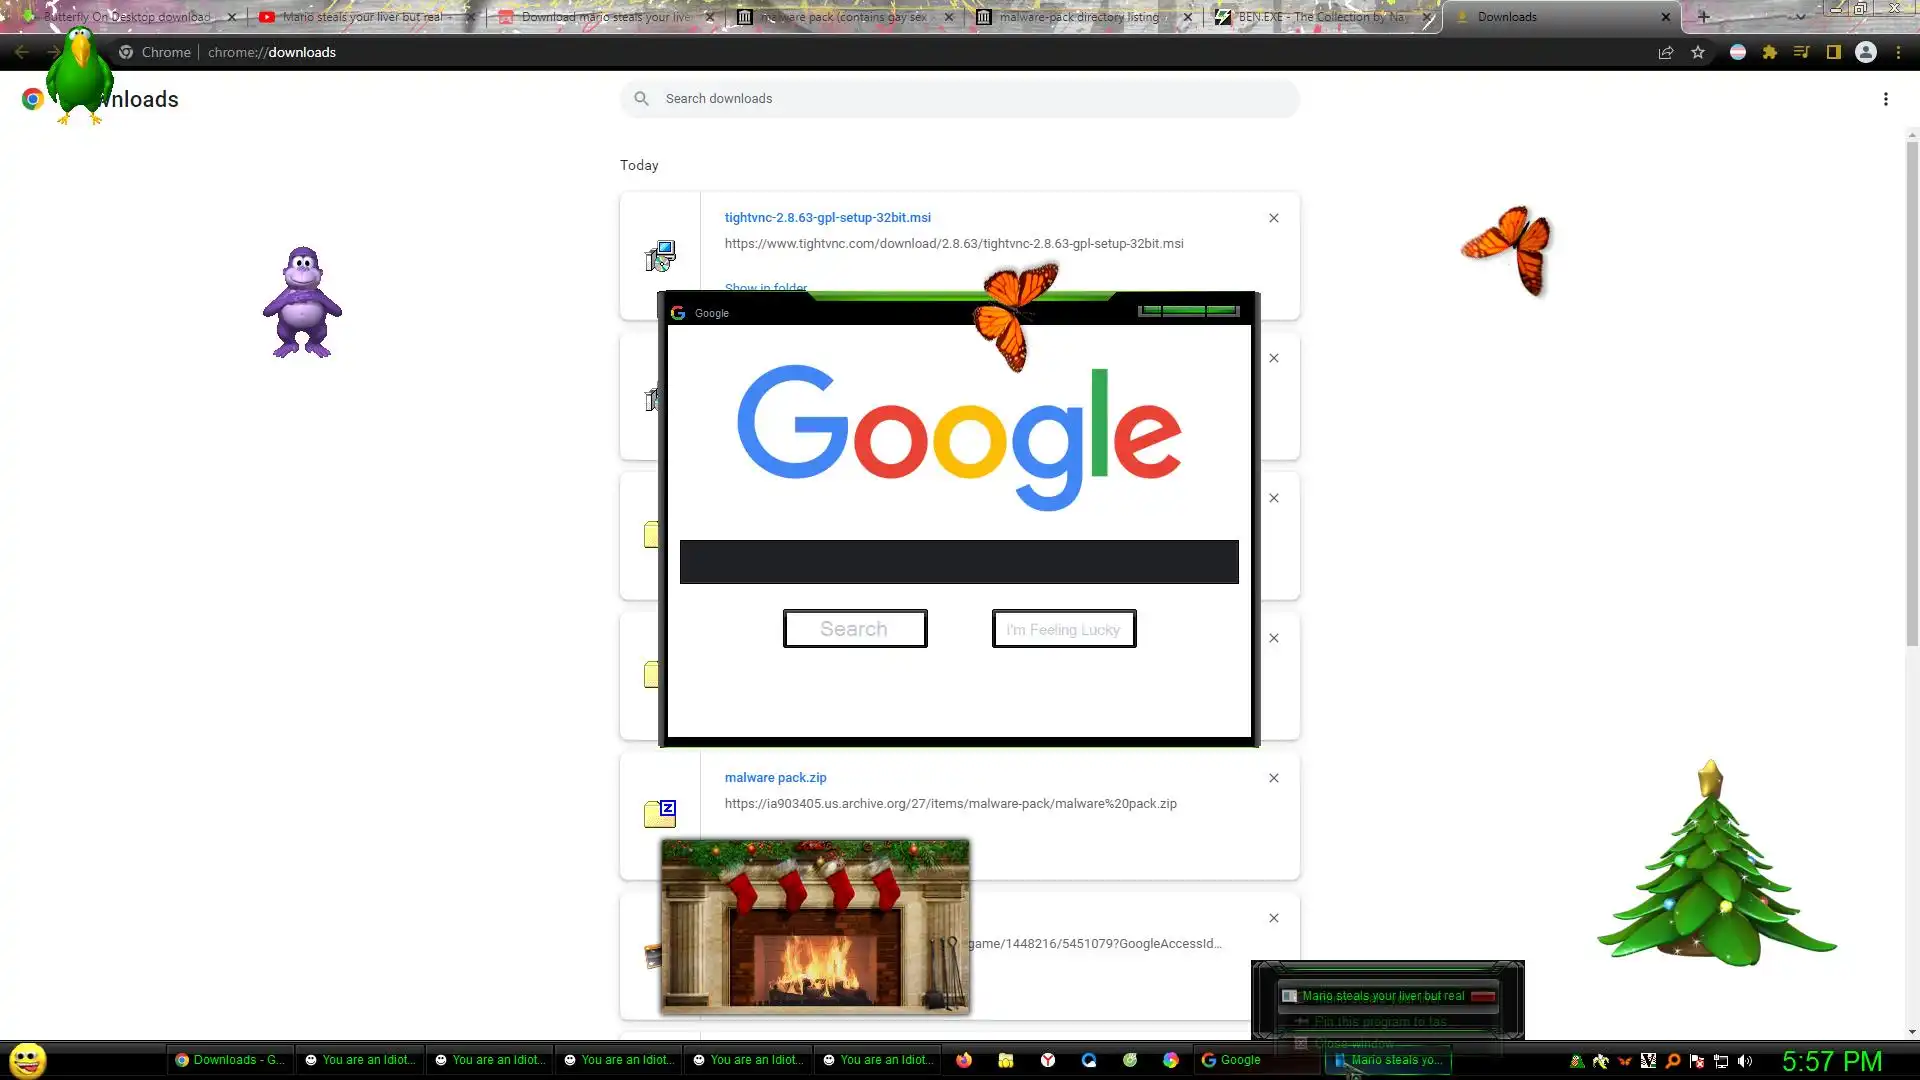The image size is (1920, 1080).
Task: Toggle the Chrome side panel
Action: (x=1834, y=52)
